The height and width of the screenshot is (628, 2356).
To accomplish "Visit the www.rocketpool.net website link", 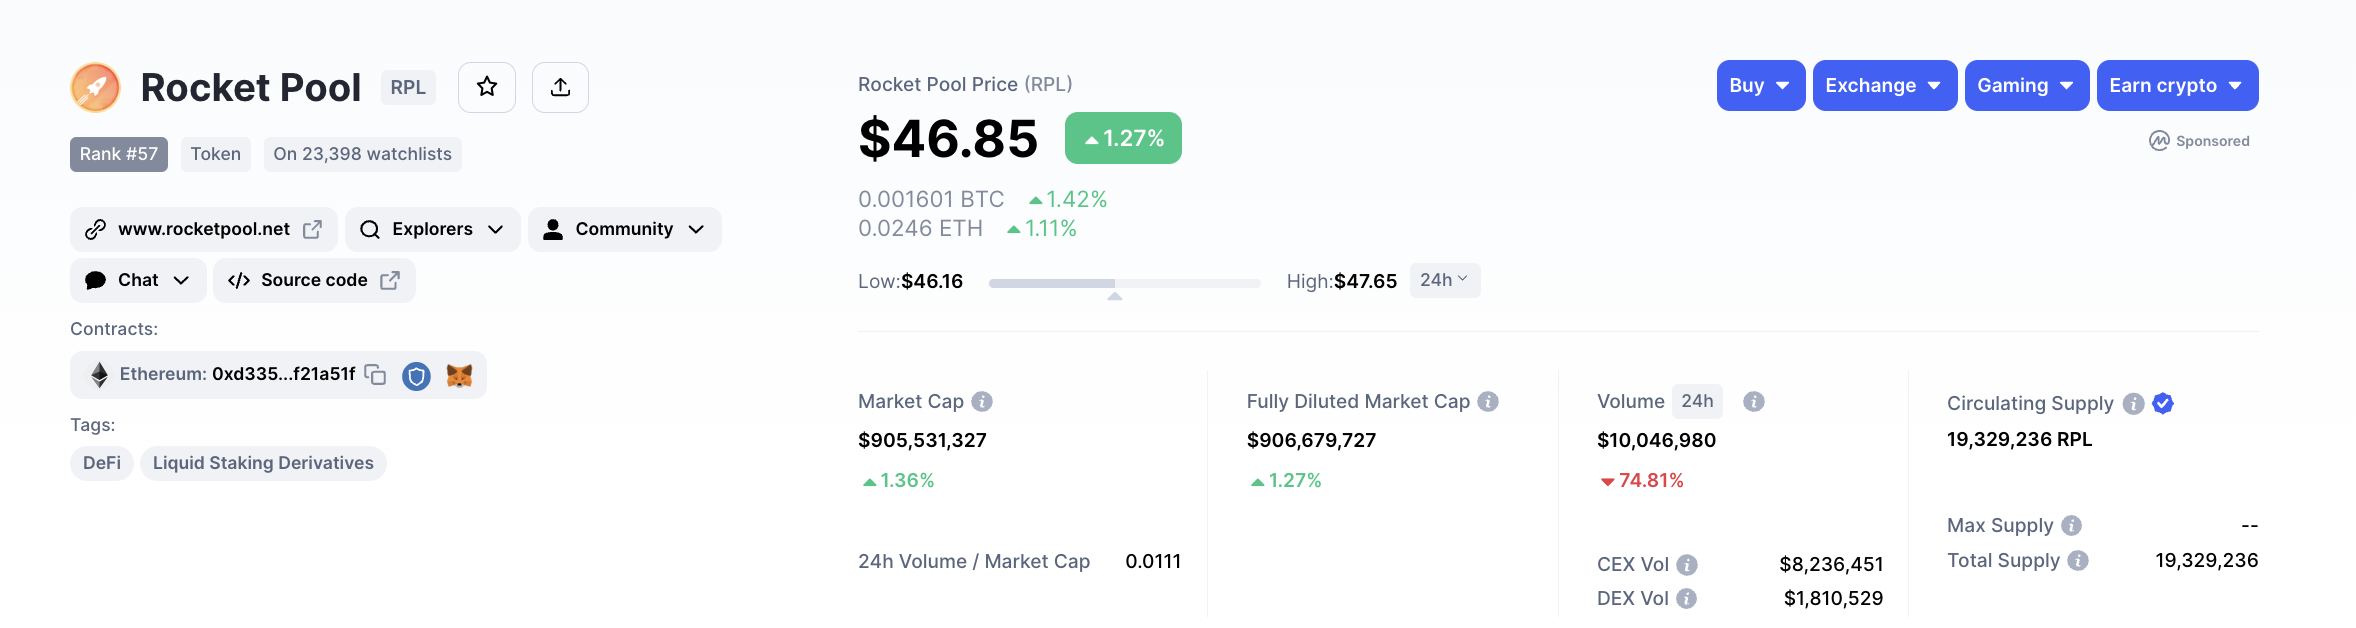I will click(204, 229).
